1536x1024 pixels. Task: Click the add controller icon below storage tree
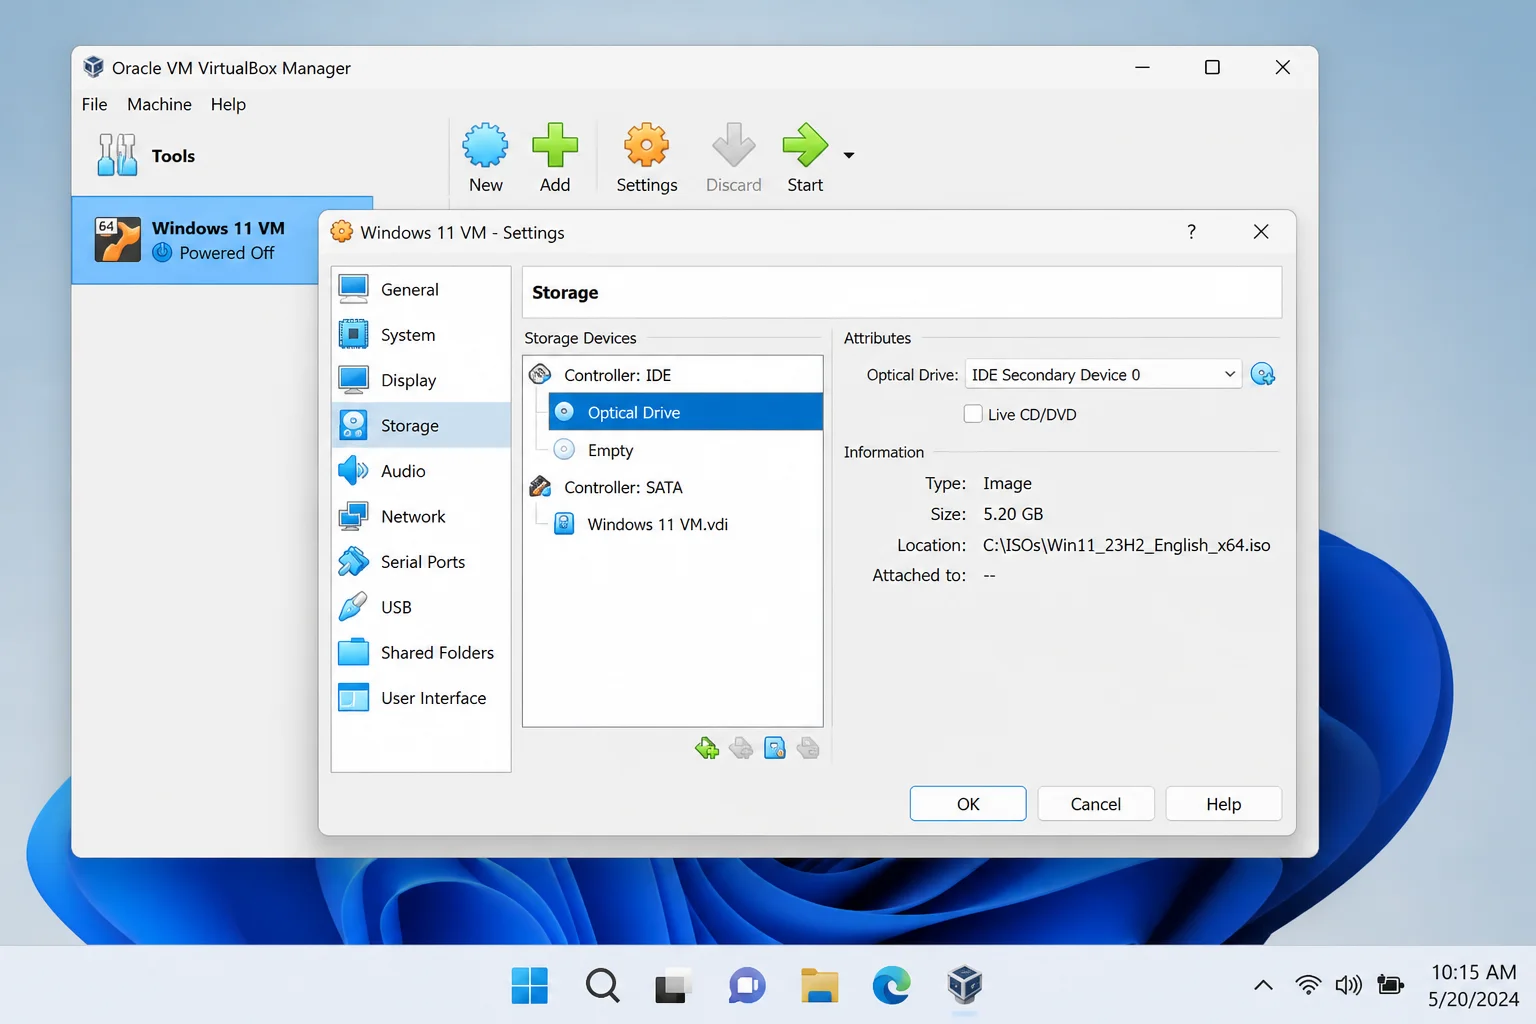pos(707,748)
